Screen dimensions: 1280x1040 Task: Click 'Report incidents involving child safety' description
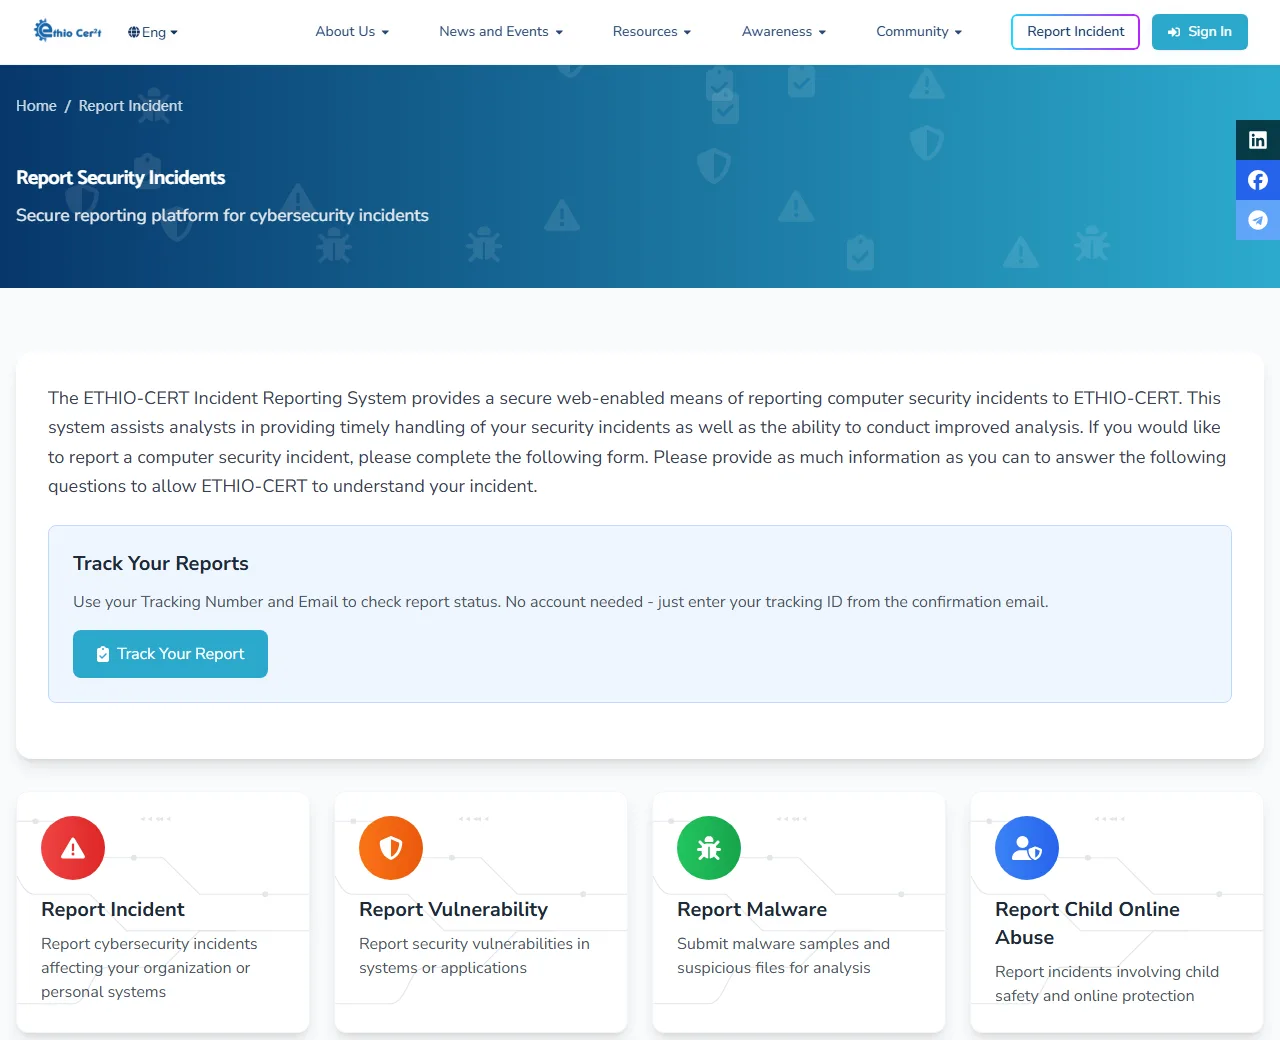click(1107, 984)
